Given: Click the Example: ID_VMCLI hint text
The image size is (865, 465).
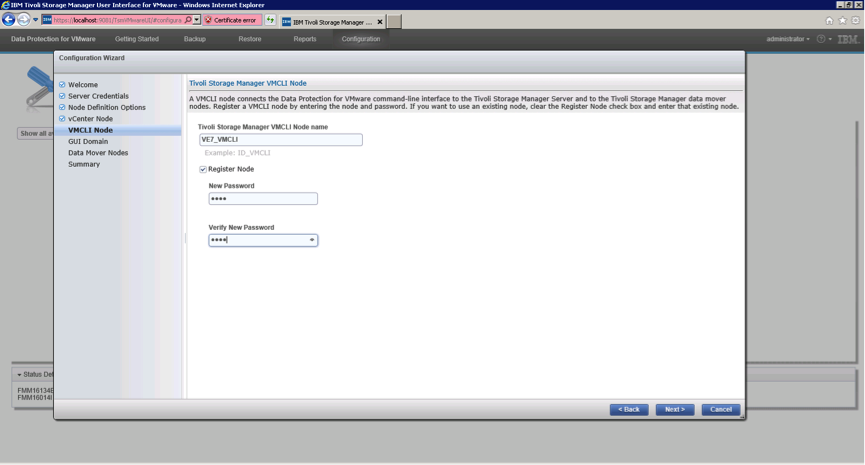Looking at the screenshot, I should [237, 153].
